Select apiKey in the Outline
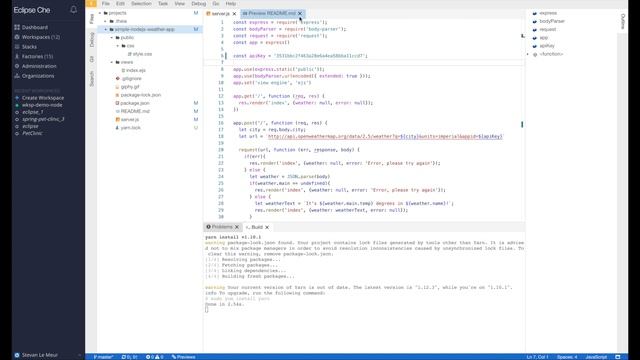 click(547, 46)
